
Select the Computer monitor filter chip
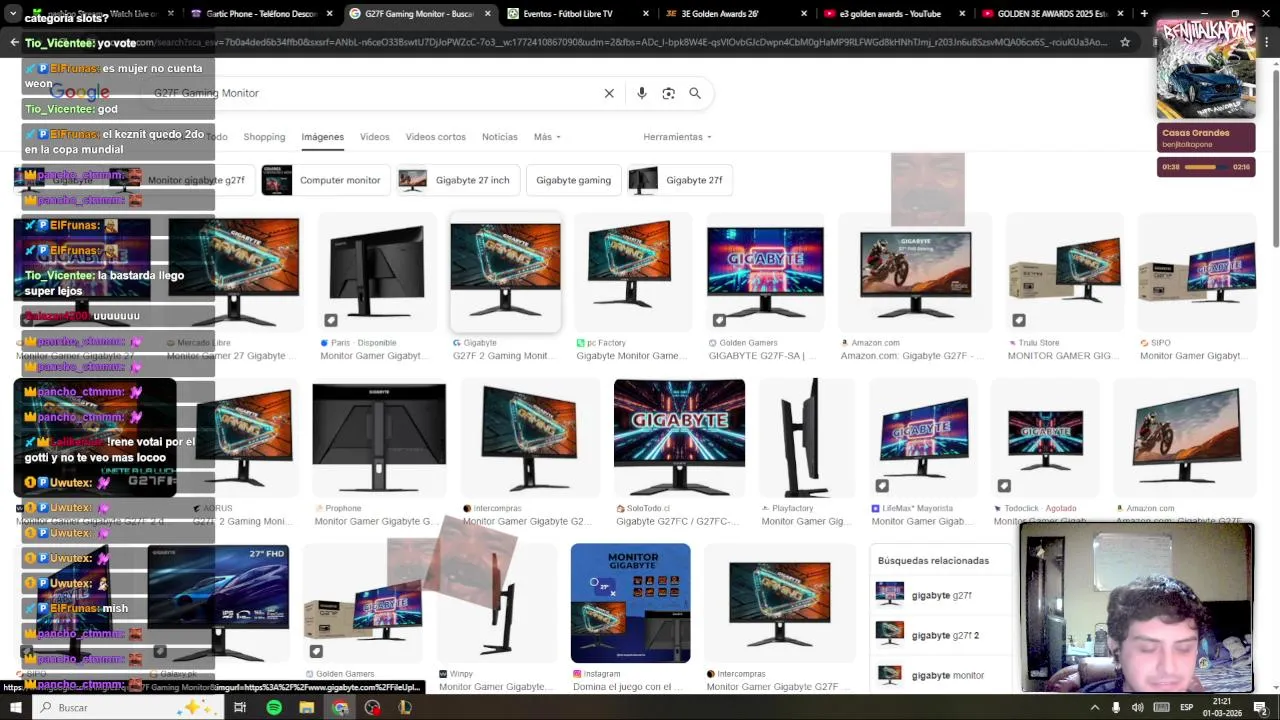coord(324,180)
